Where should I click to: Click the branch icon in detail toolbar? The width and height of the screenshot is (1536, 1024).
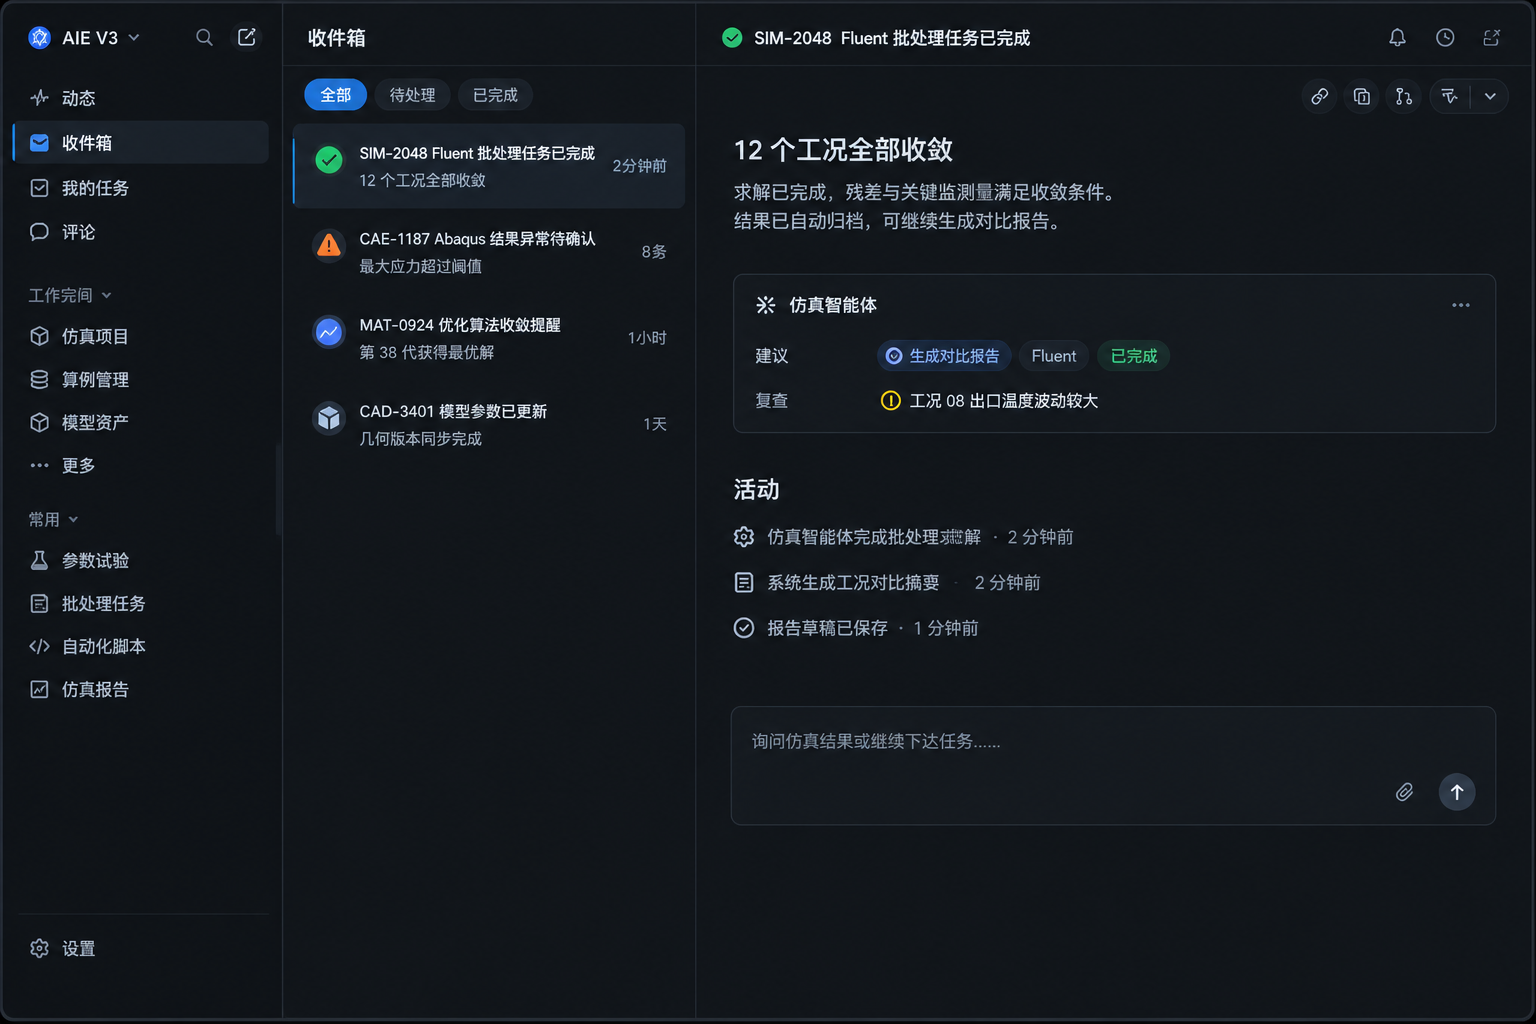click(x=1404, y=96)
